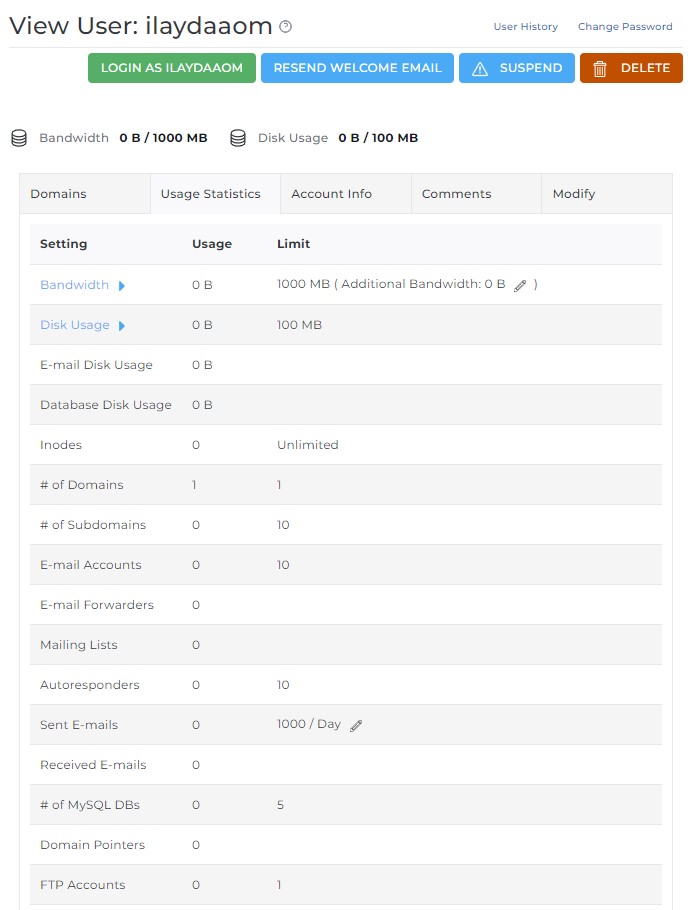This screenshot has width=688, height=910.
Task: Click the database icon beside the top Disk Usage summary
Action: click(238, 138)
